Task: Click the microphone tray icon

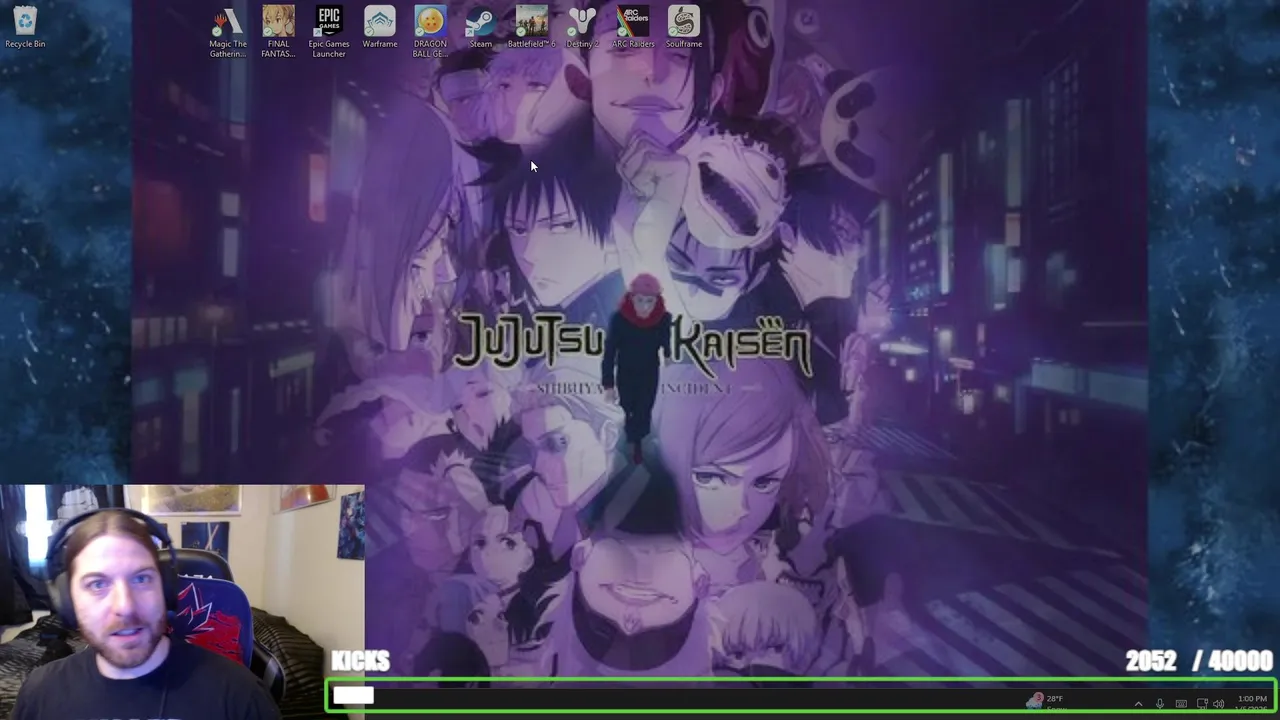Action: click(1160, 704)
